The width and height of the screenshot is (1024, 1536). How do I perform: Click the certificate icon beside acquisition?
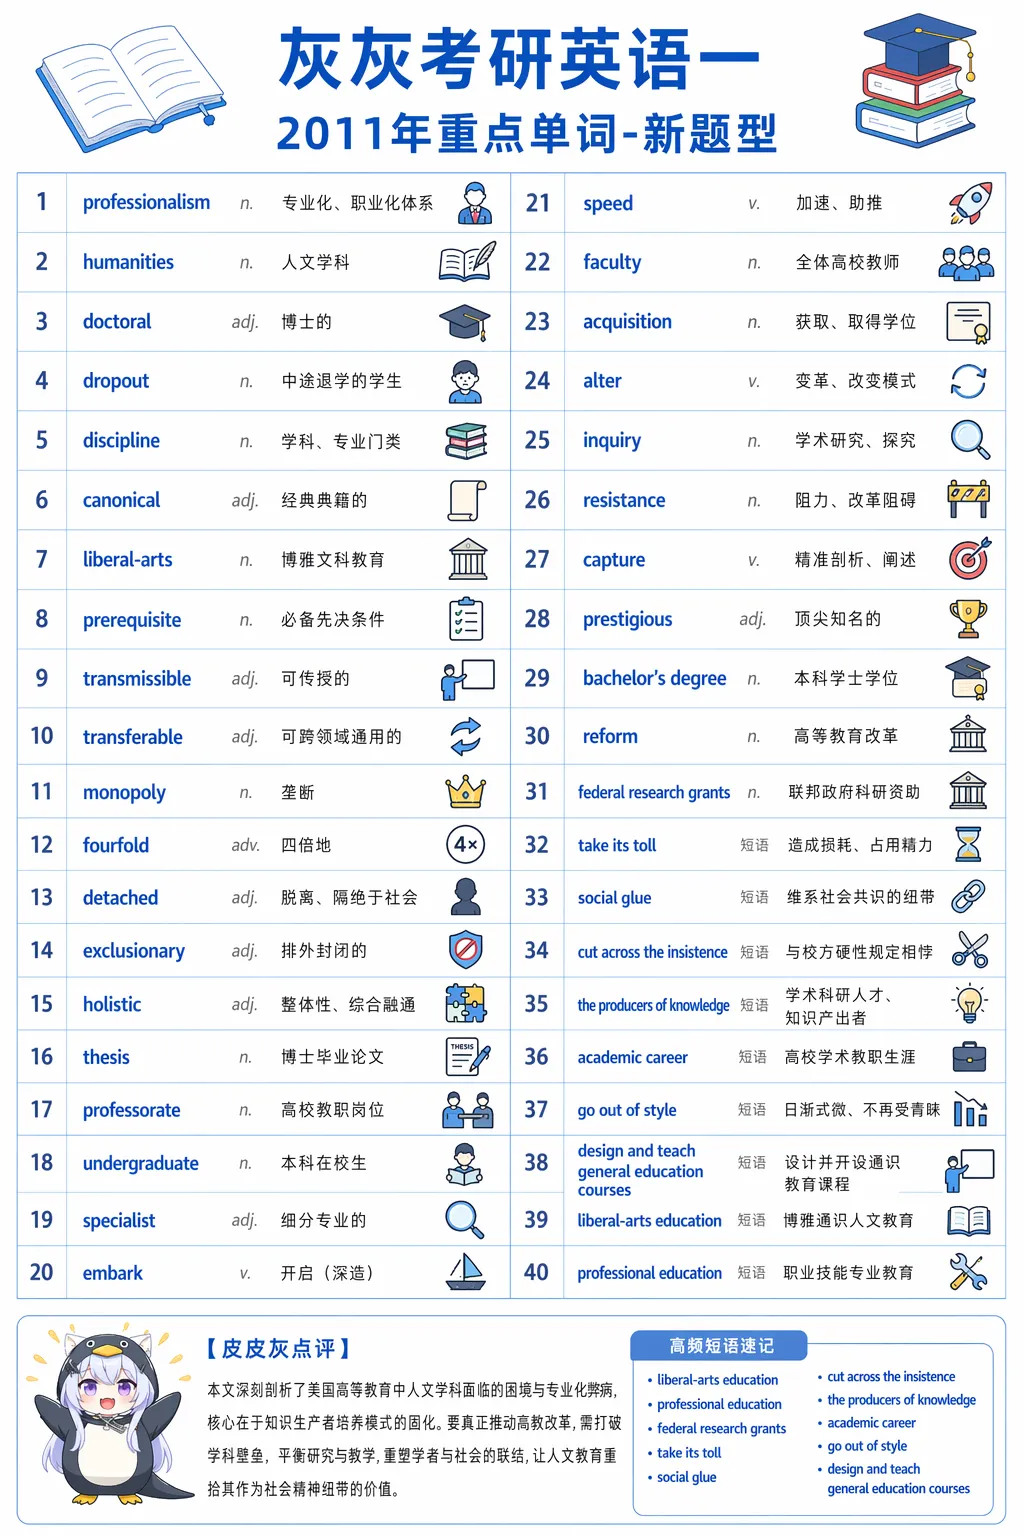coord(968,322)
